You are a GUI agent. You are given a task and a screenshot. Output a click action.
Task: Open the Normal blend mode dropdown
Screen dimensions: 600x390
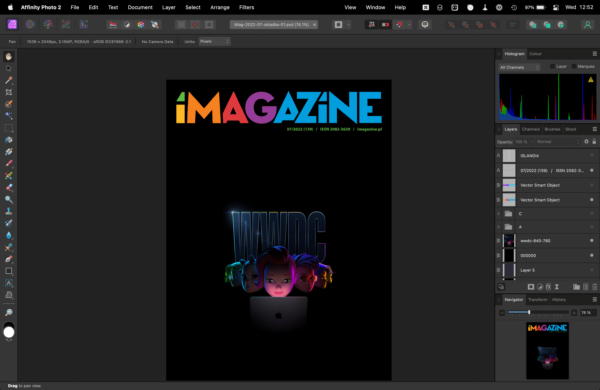(x=558, y=142)
